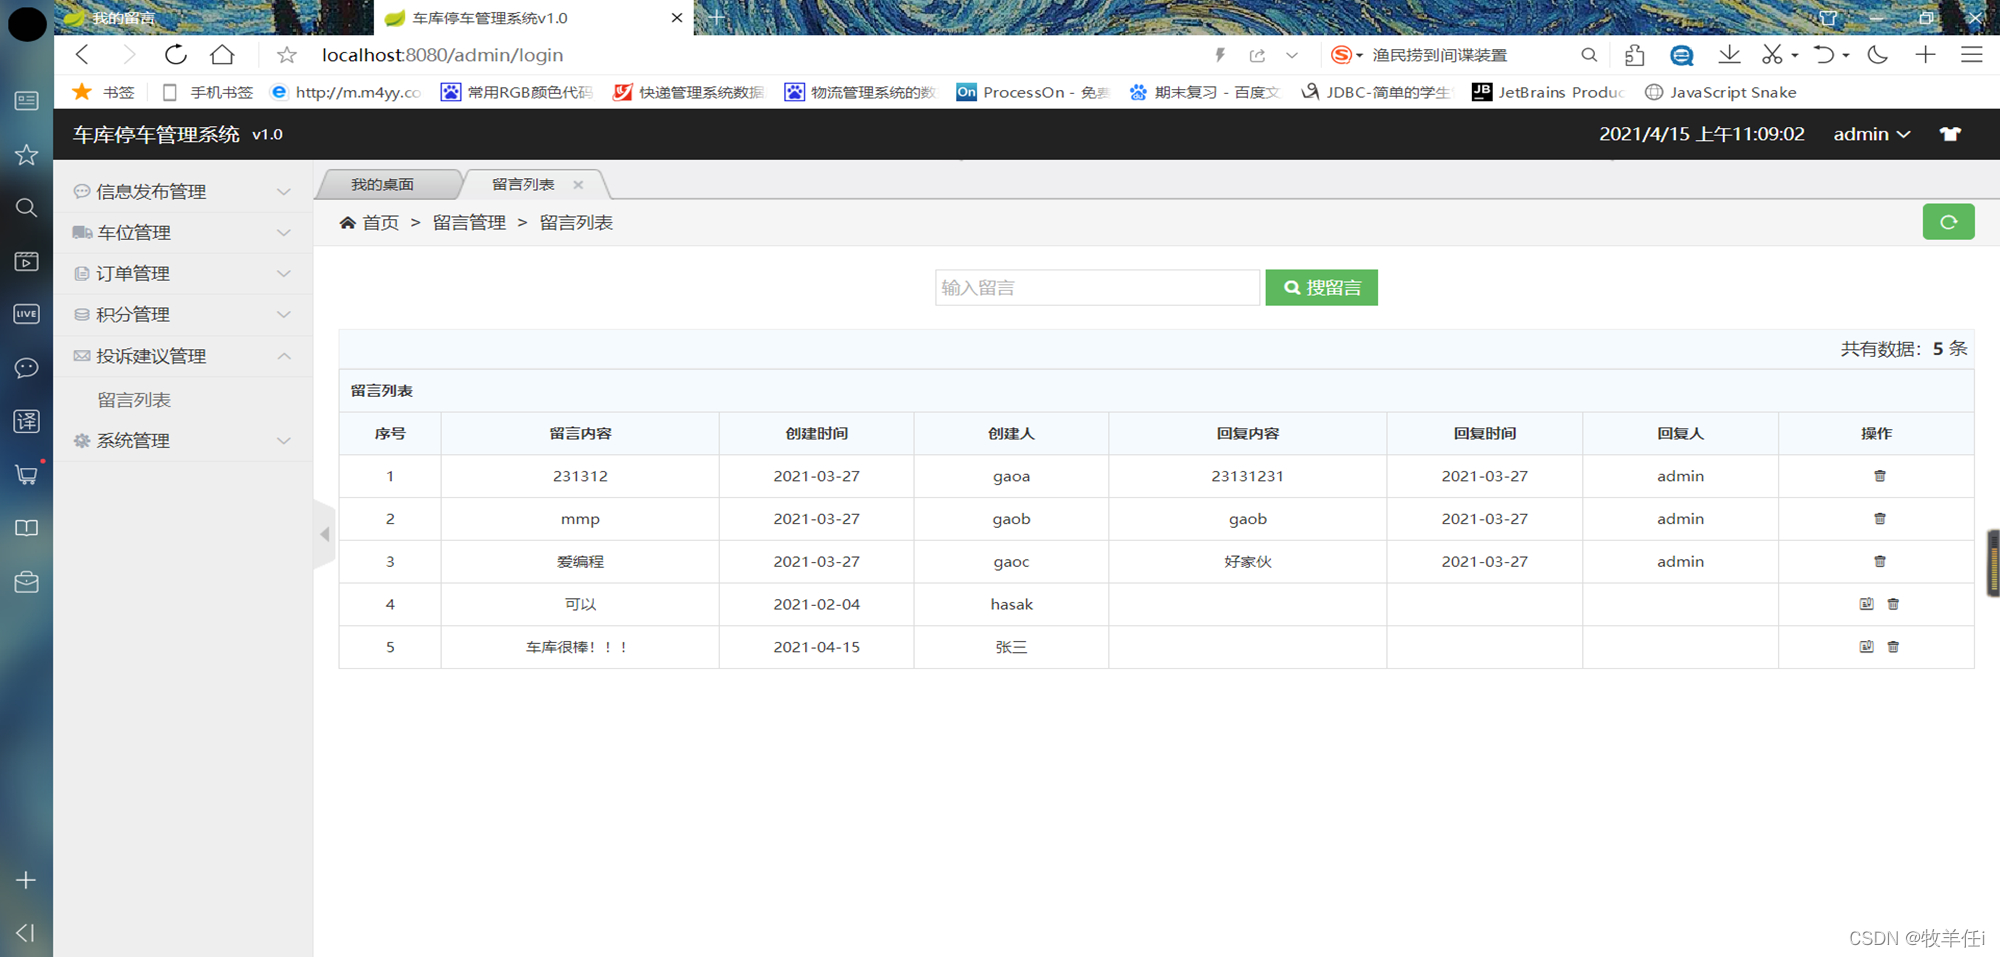This screenshot has width=2000, height=957.
Task: Collapse the left sidebar arrow handle
Action: (324, 534)
